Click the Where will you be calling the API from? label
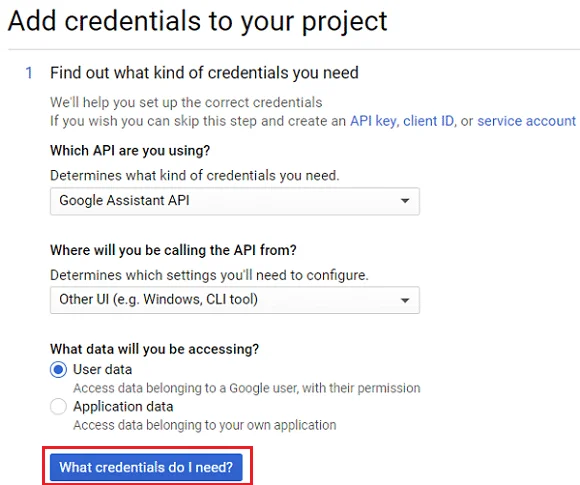This screenshot has width=580, height=485. pos(173,250)
